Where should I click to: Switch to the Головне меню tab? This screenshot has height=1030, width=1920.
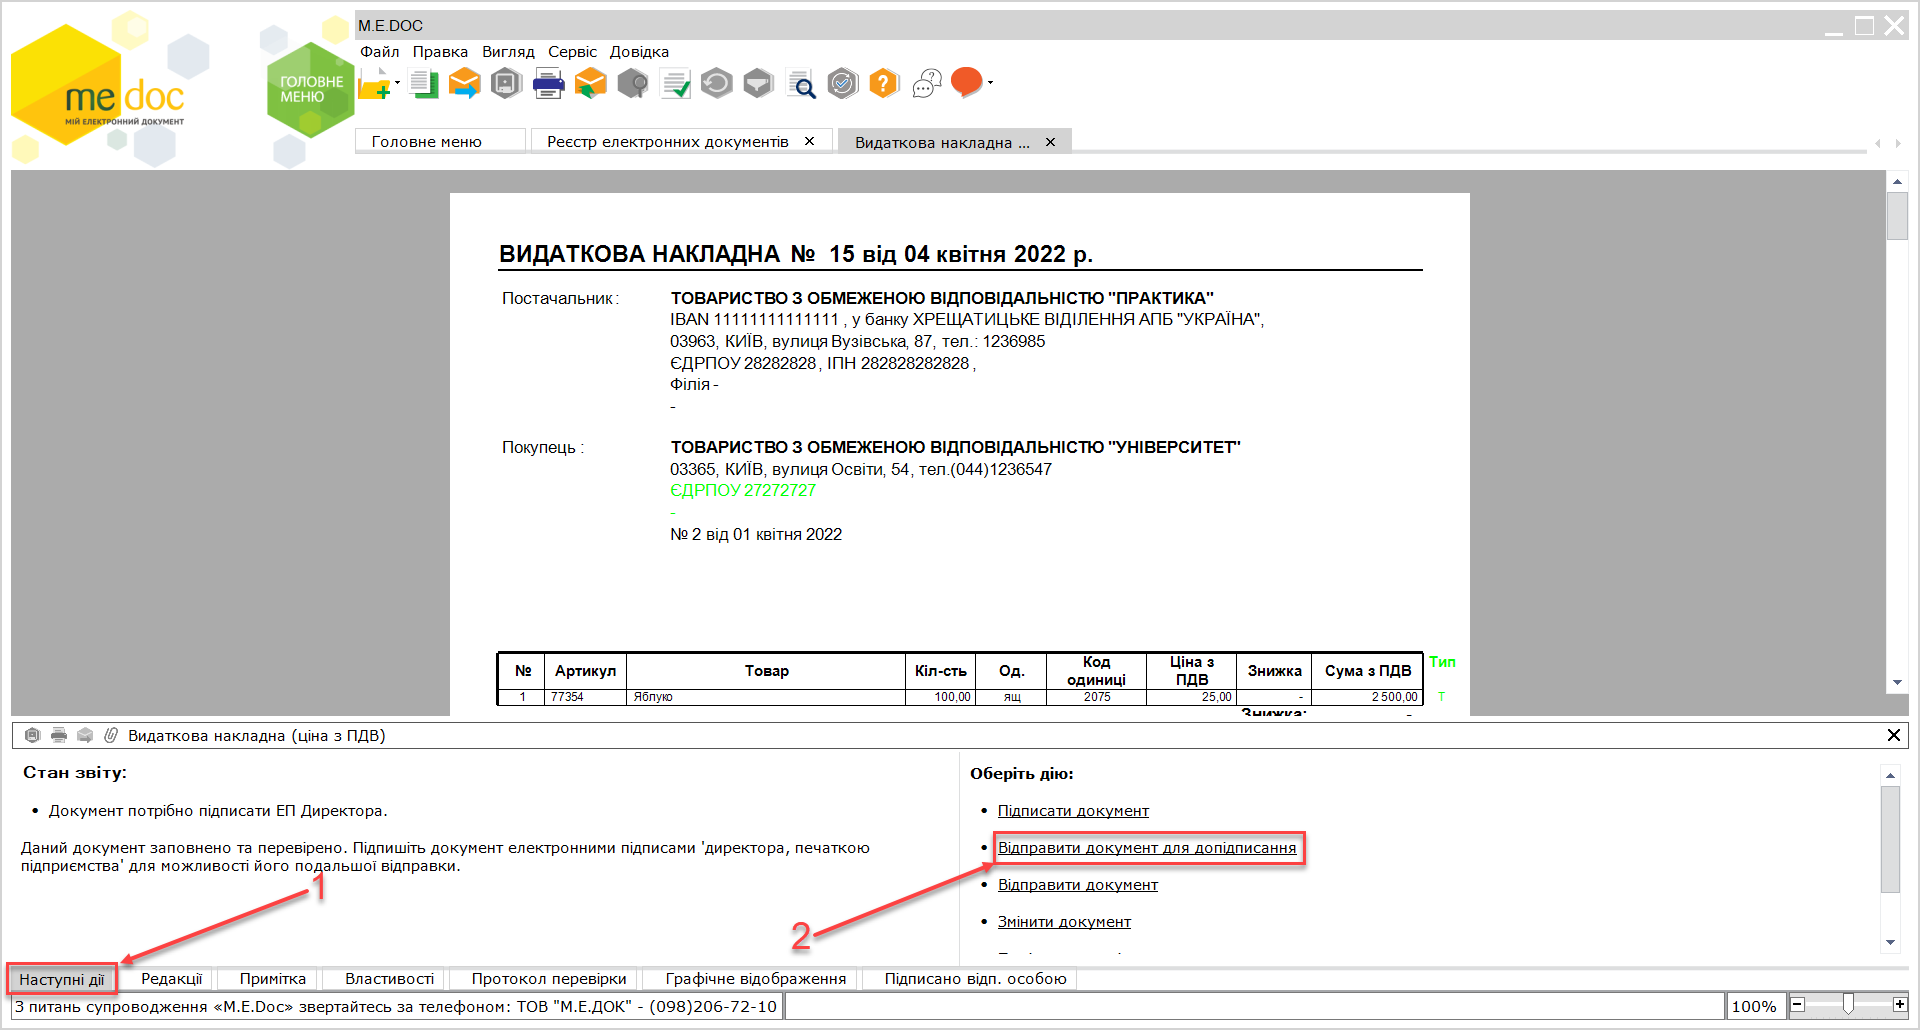440,141
